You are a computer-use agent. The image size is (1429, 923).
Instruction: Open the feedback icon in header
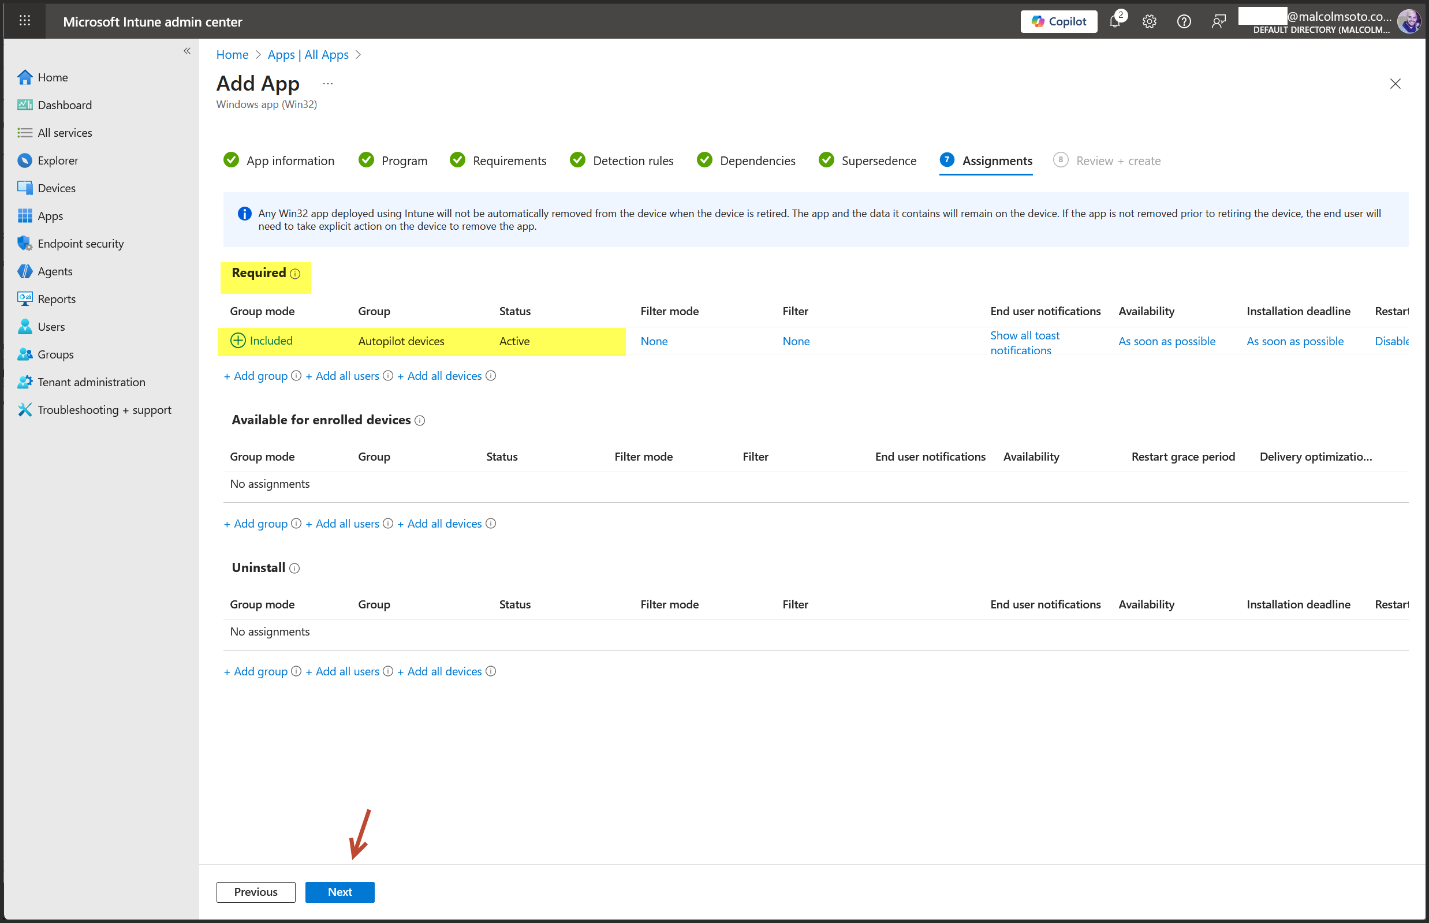(1218, 21)
